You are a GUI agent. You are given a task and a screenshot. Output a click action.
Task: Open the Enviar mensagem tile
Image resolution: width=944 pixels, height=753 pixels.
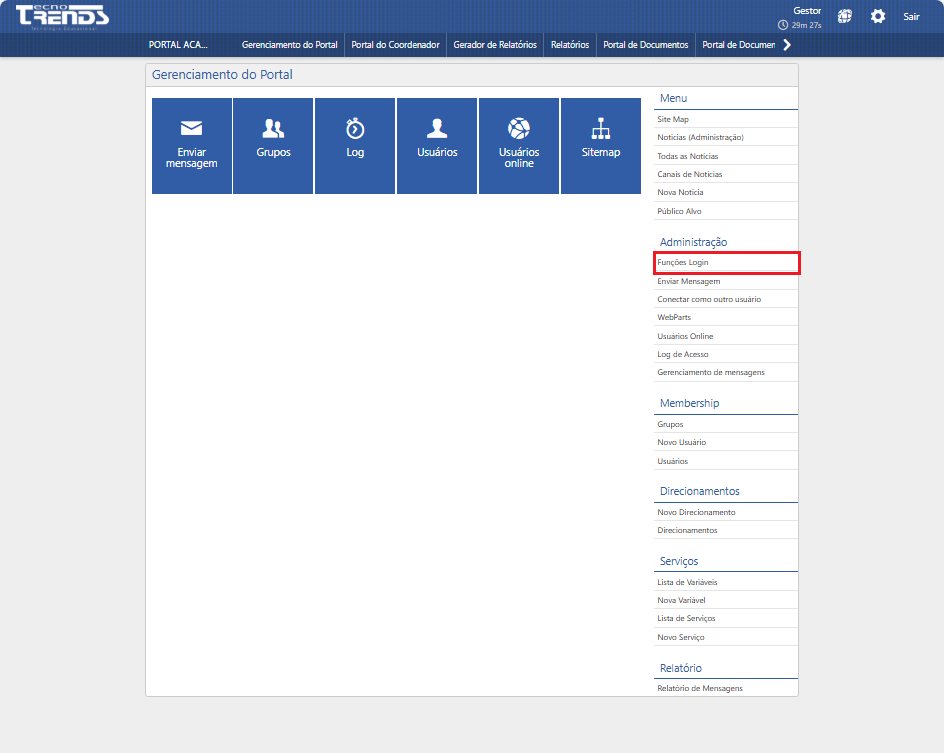(x=191, y=146)
